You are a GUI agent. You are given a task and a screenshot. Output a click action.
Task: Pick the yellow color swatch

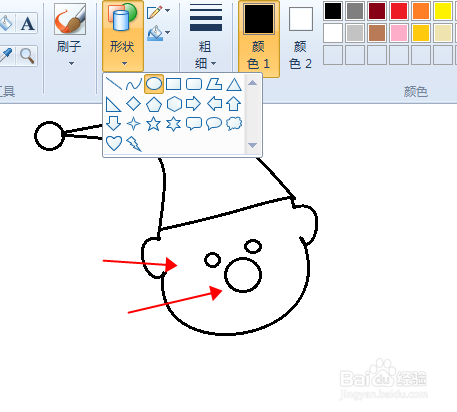443,11
